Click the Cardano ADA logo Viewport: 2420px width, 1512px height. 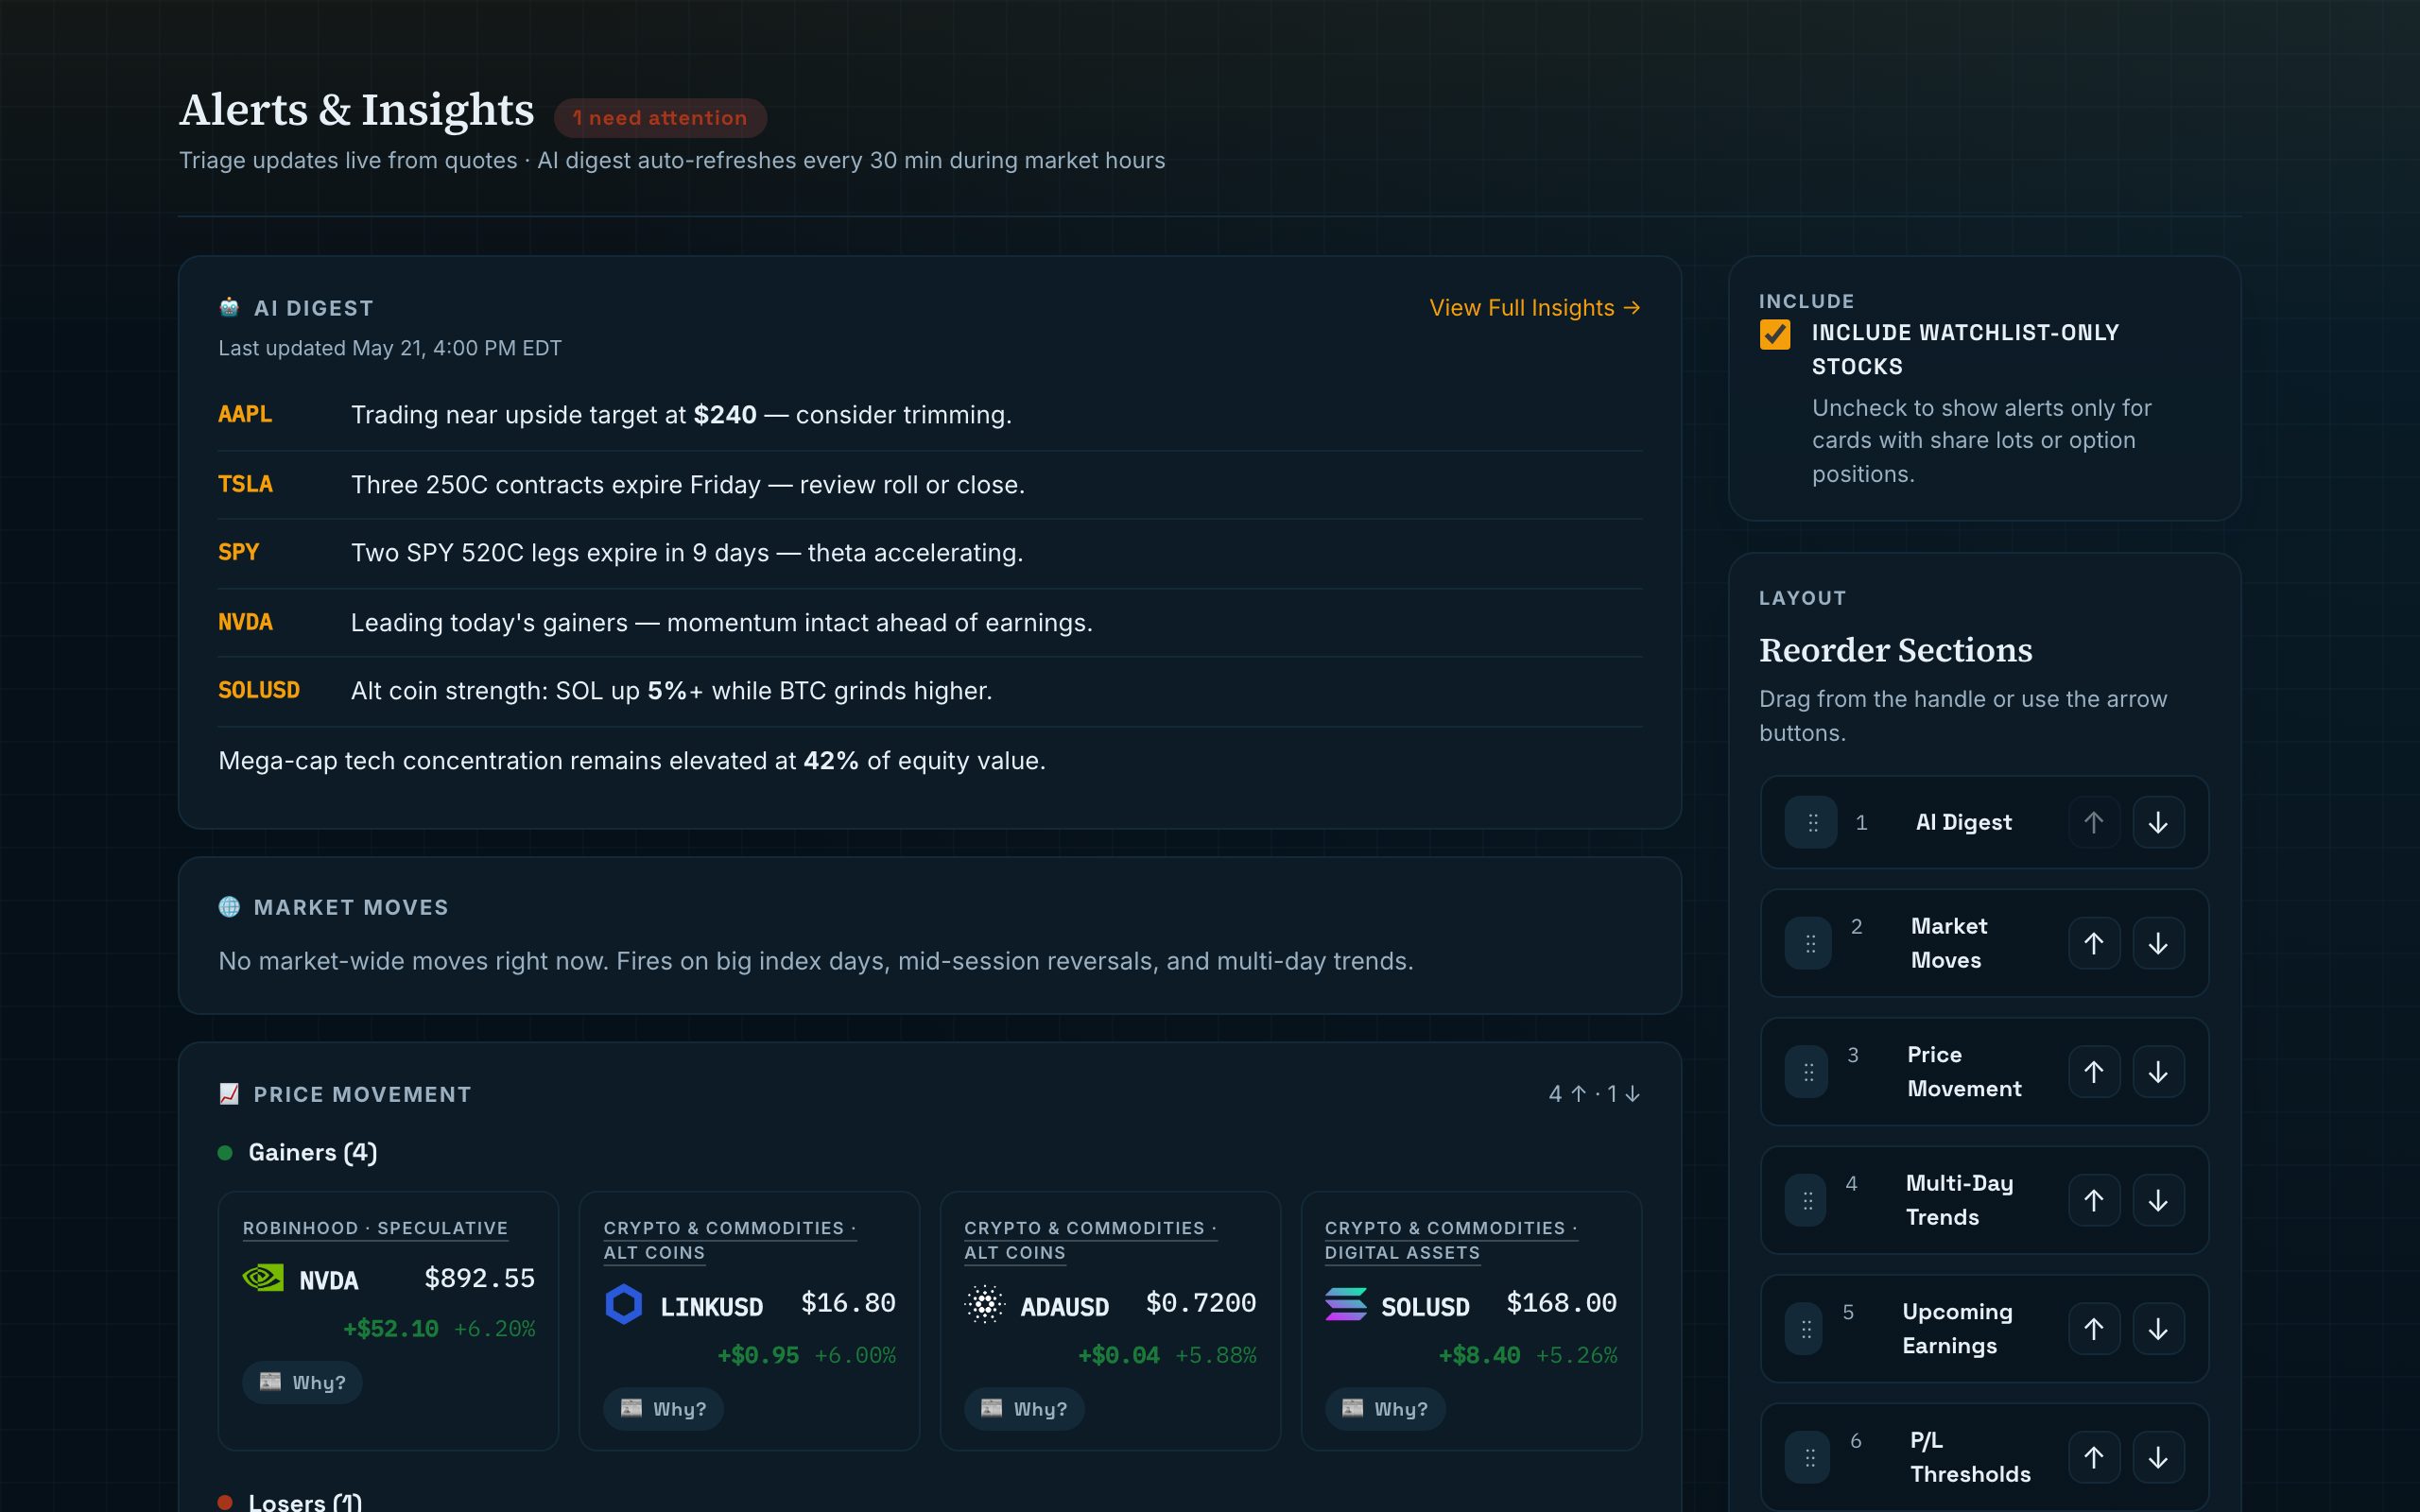(985, 1304)
